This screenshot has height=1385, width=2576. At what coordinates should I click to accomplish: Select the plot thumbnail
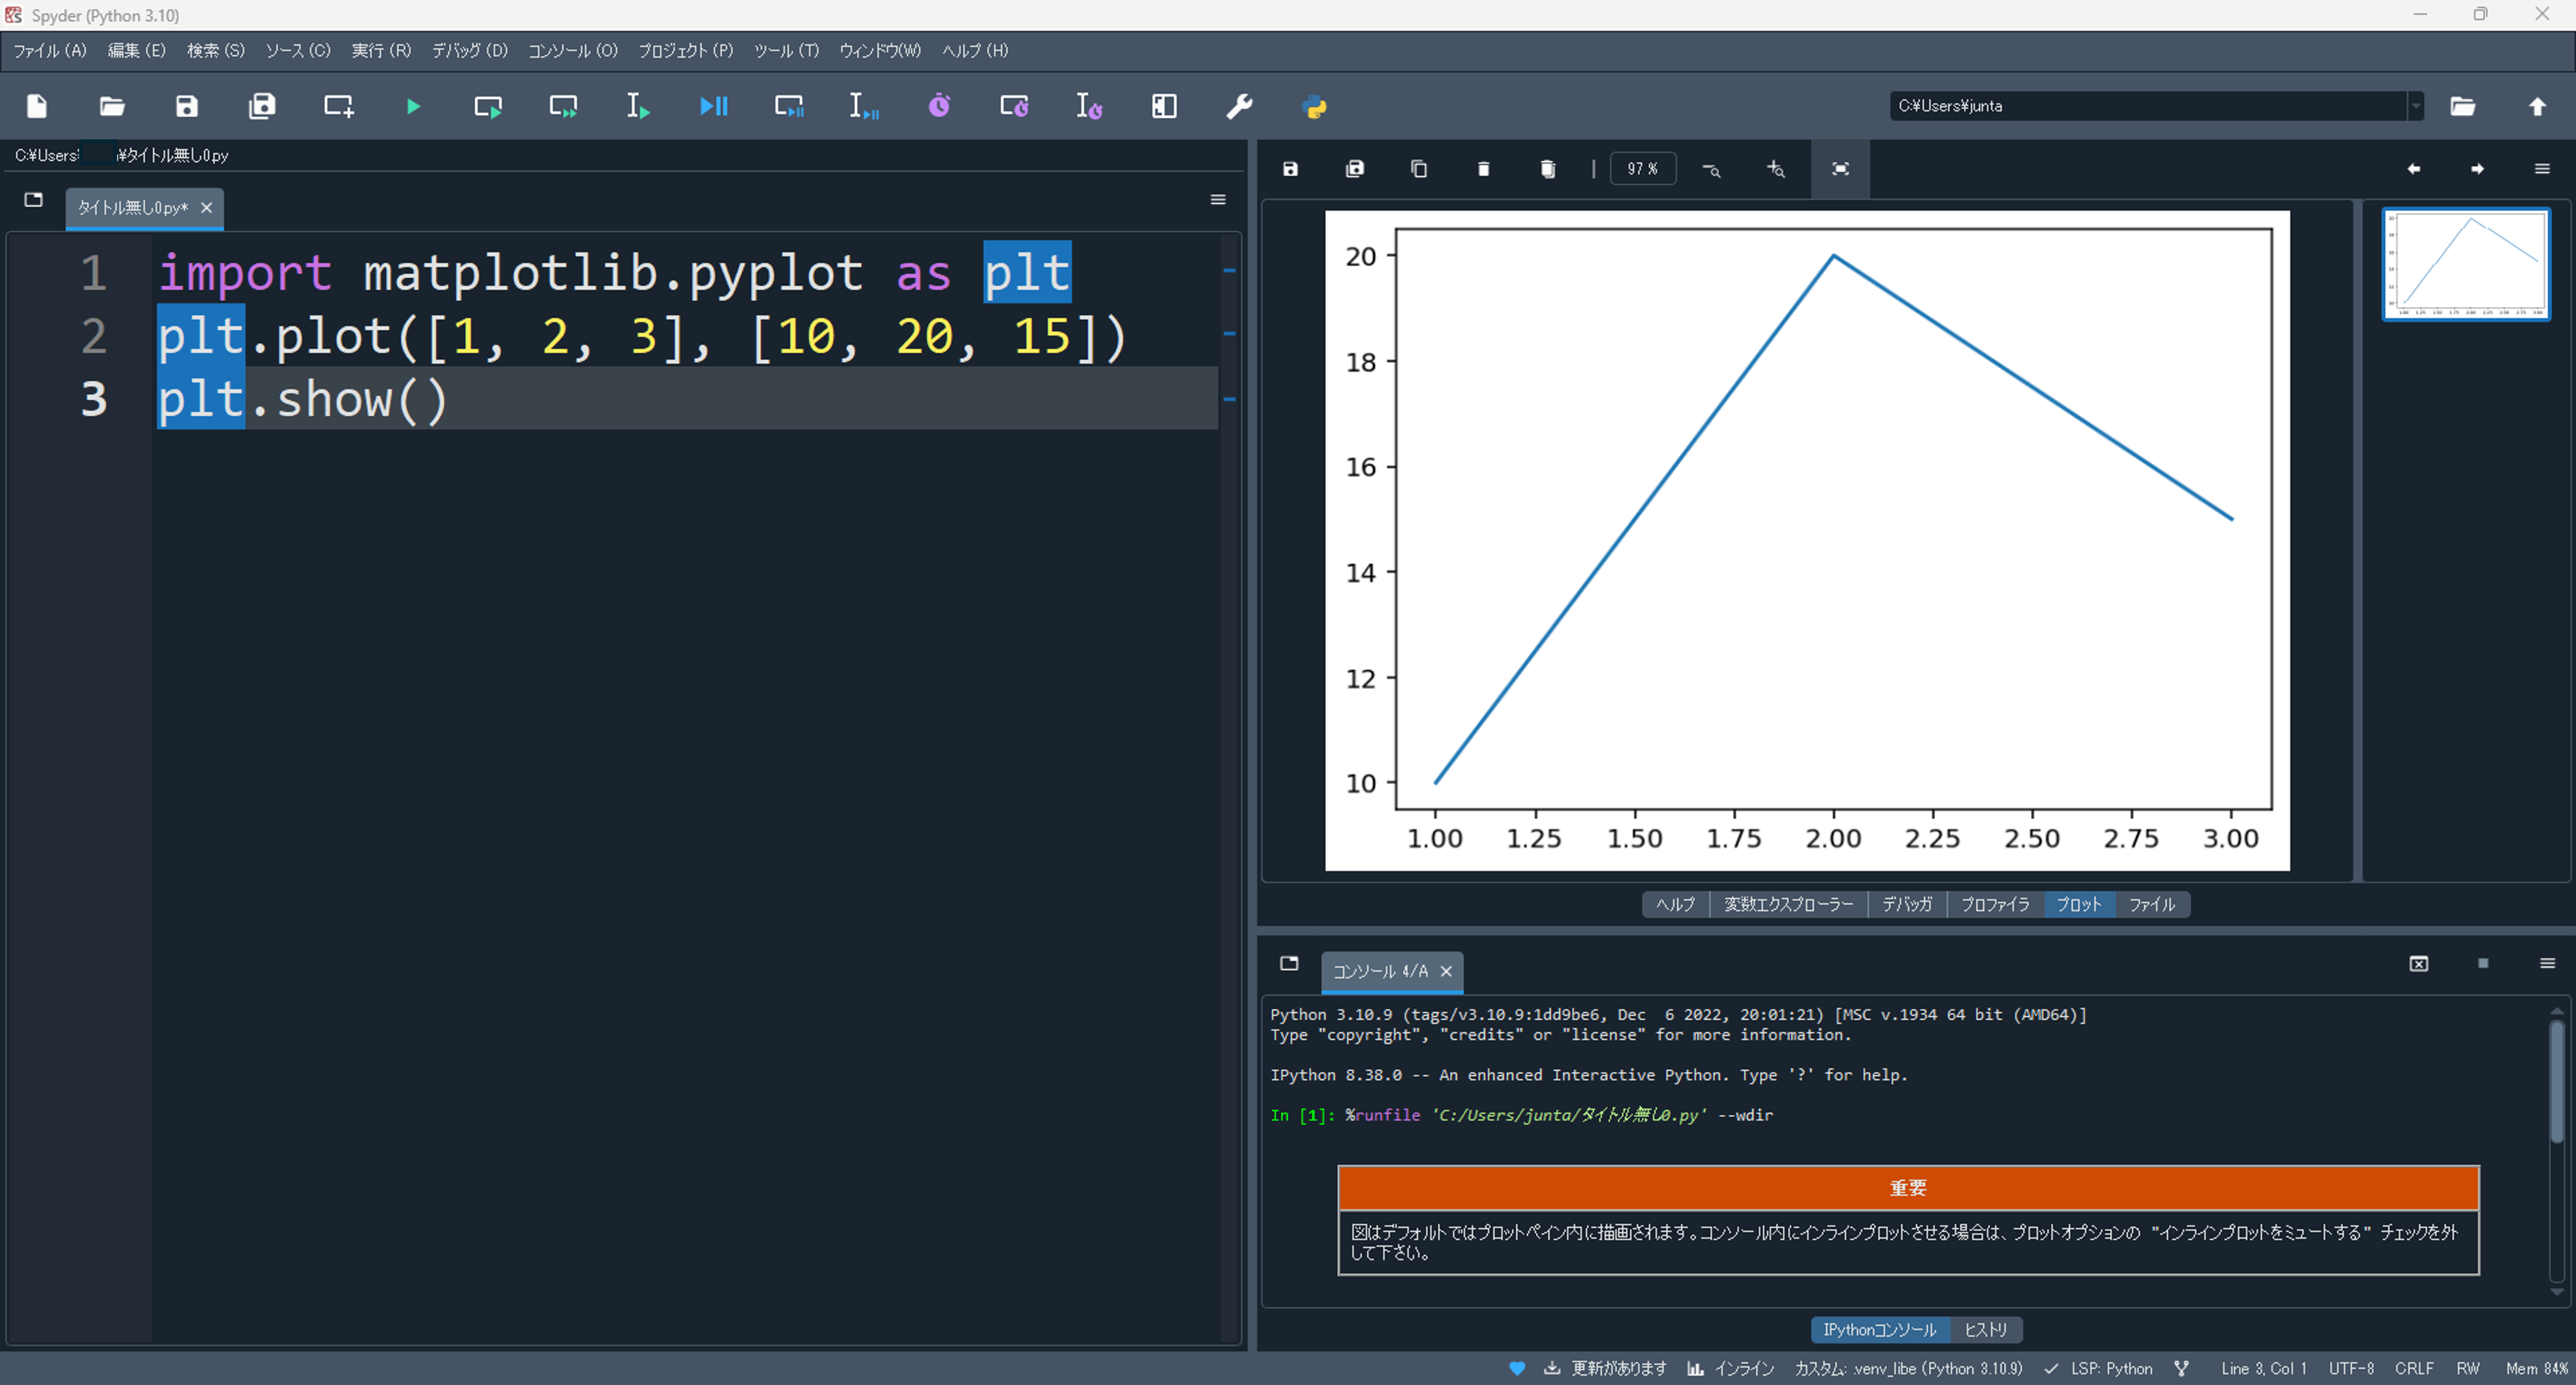[2466, 265]
